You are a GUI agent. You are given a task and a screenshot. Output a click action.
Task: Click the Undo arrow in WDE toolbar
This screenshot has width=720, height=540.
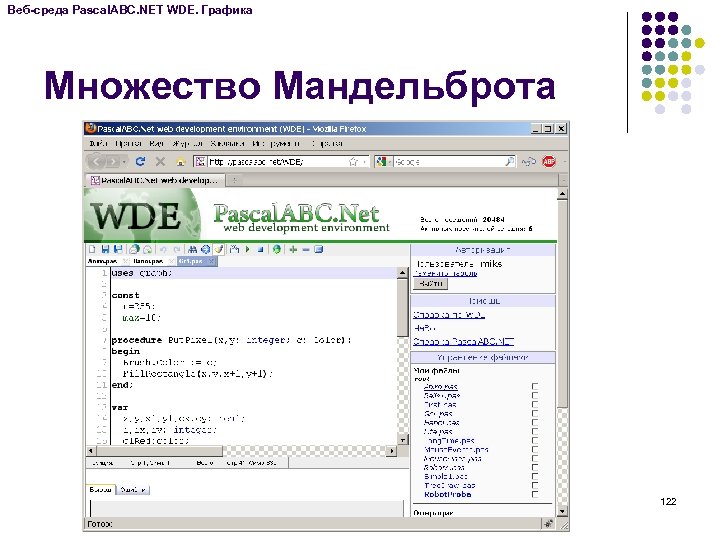pyautogui.click(x=163, y=249)
